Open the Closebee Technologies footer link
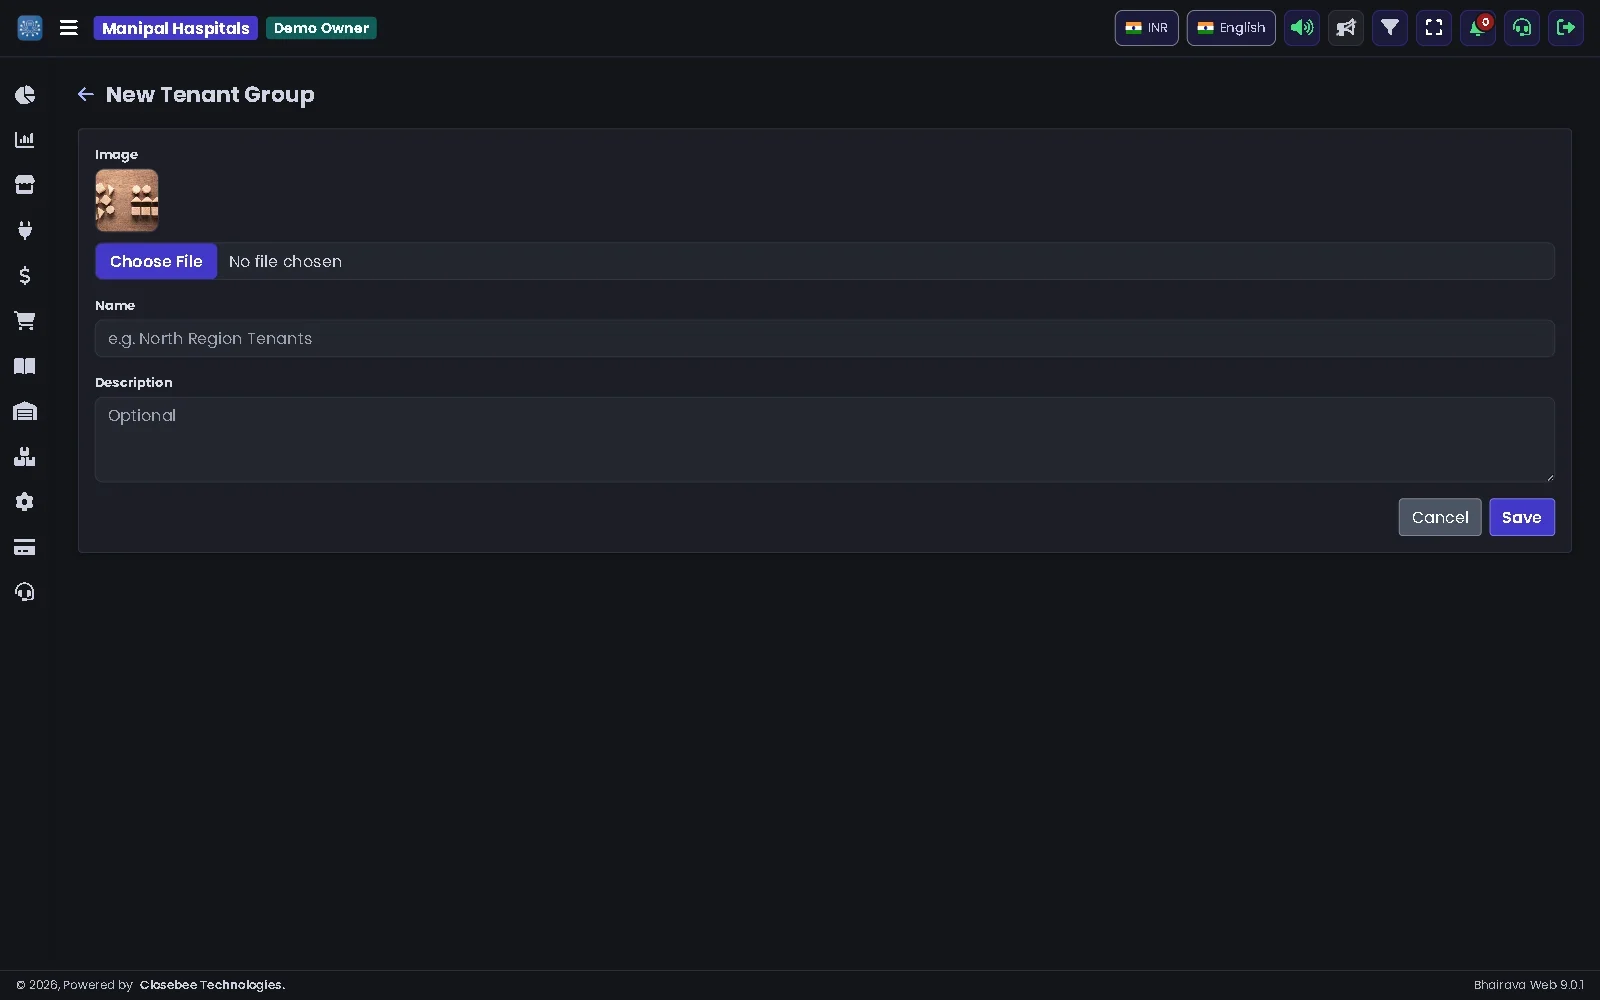This screenshot has width=1600, height=1000. (x=212, y=985)
